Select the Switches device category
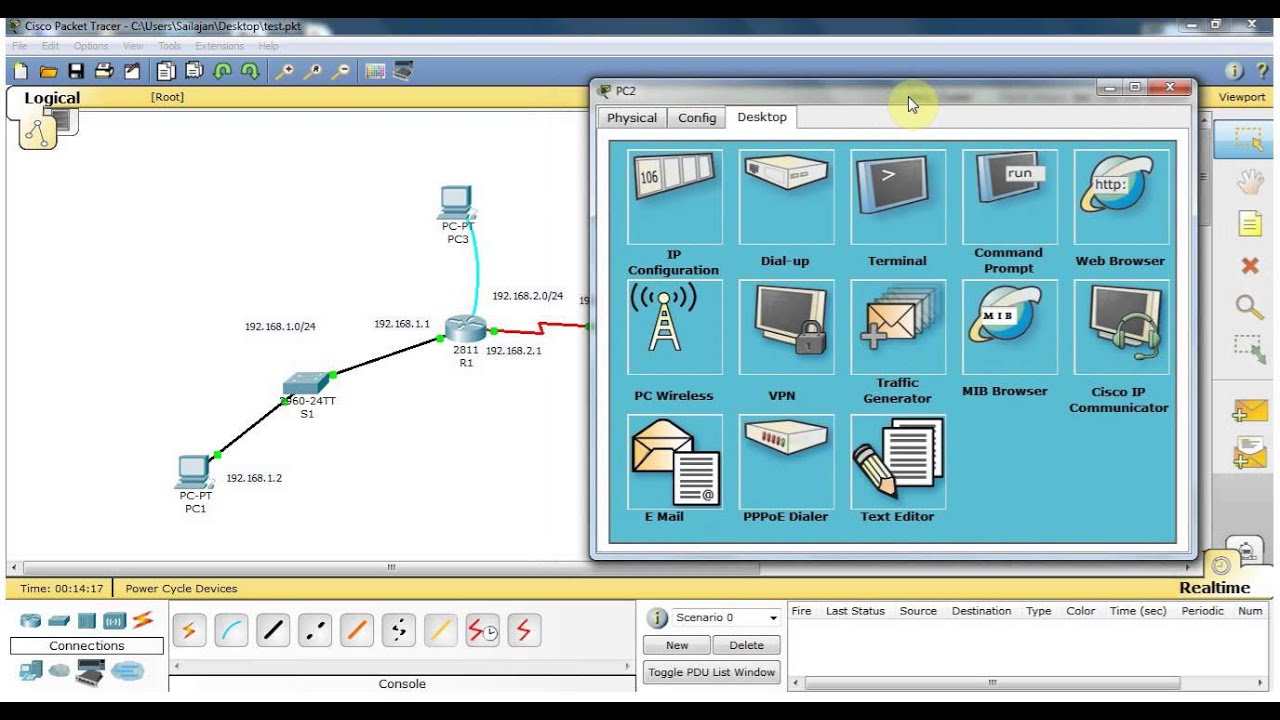Image resolution: width=1280 pixels, height=720 pixels. click(59, 621)
